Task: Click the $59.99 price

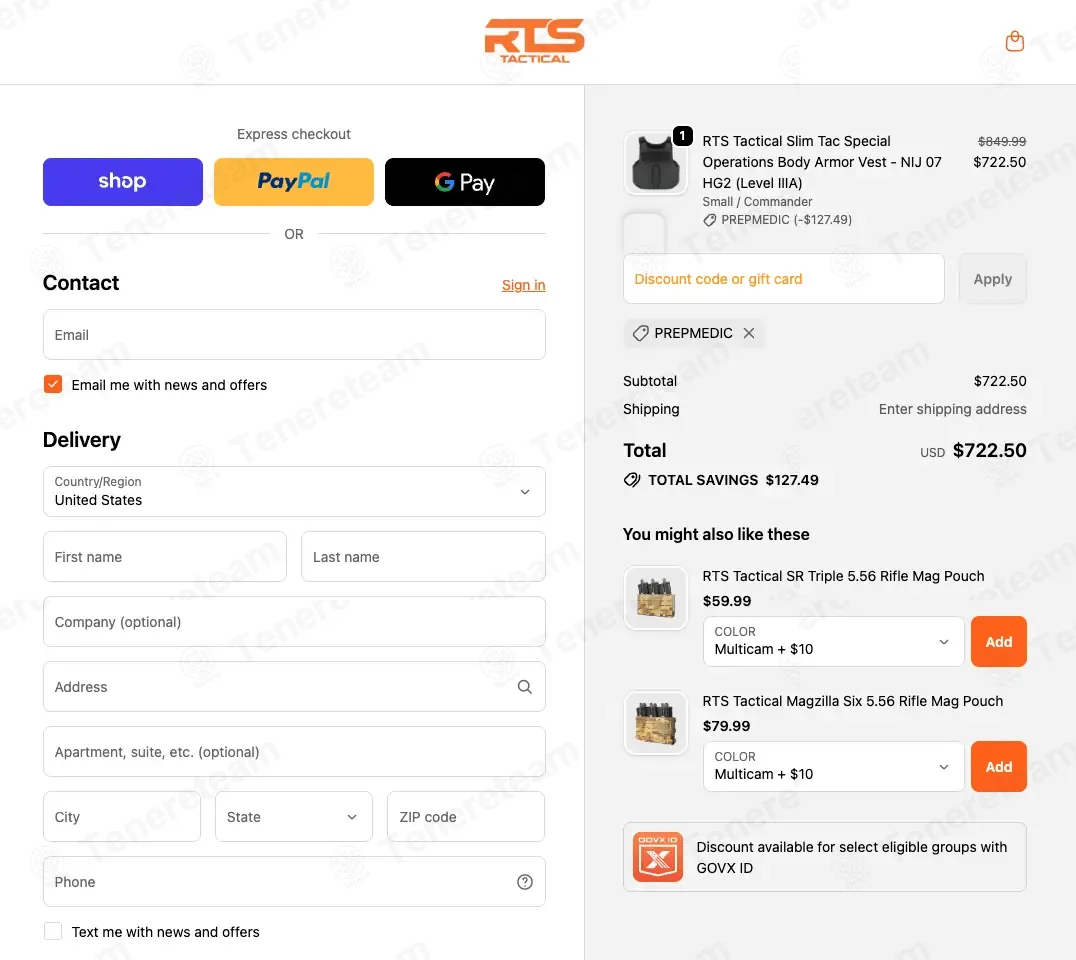Action: (x=727, y=601)
